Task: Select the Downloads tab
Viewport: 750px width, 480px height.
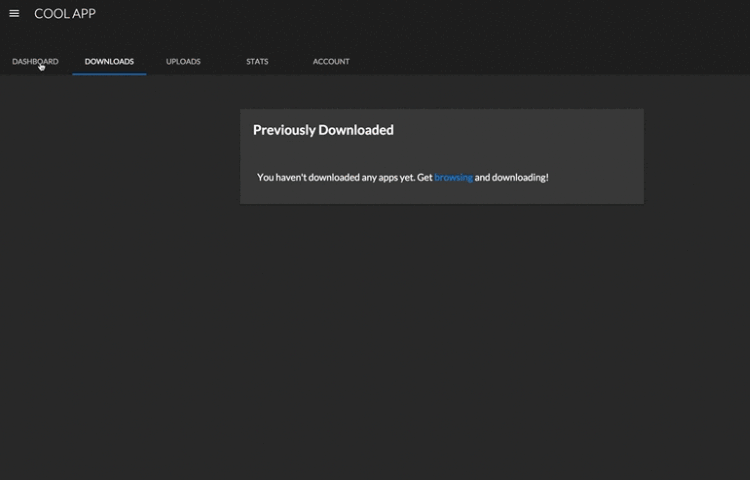Action: [109, 61]
